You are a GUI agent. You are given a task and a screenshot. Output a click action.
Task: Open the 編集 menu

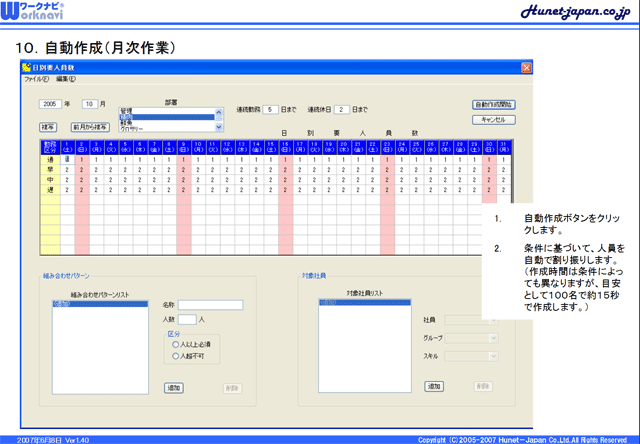click(66, 78)
